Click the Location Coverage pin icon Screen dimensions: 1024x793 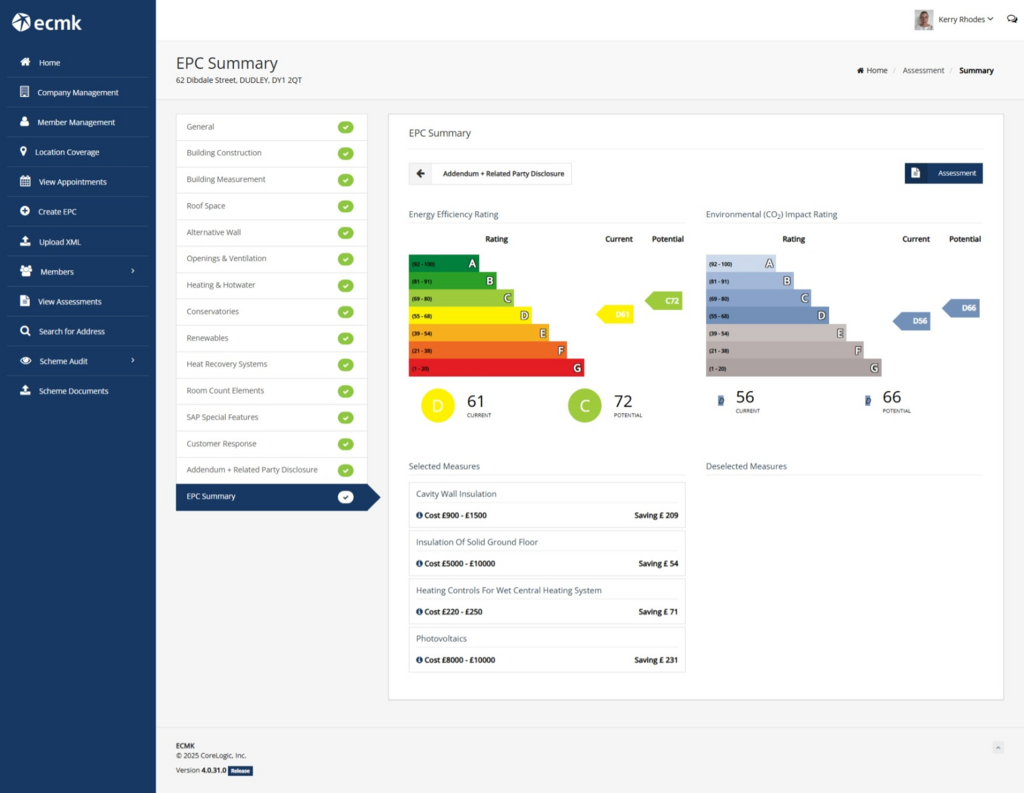point(24,152)
